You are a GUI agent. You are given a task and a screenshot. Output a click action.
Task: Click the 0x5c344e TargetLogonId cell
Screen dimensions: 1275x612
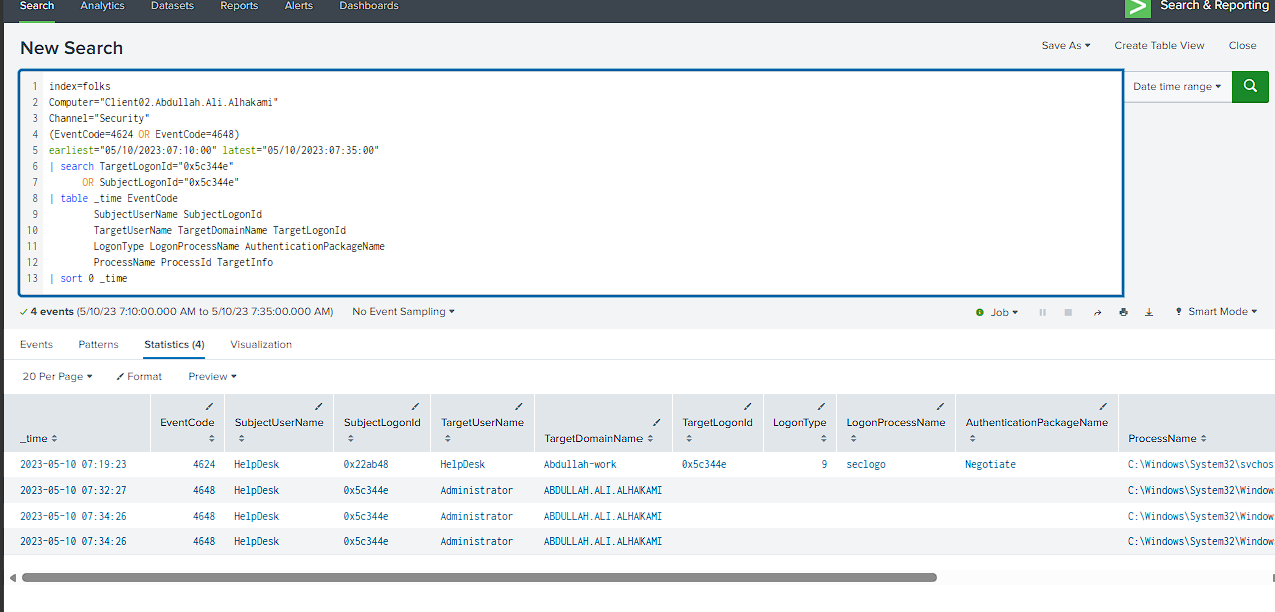tap(704, 465)
